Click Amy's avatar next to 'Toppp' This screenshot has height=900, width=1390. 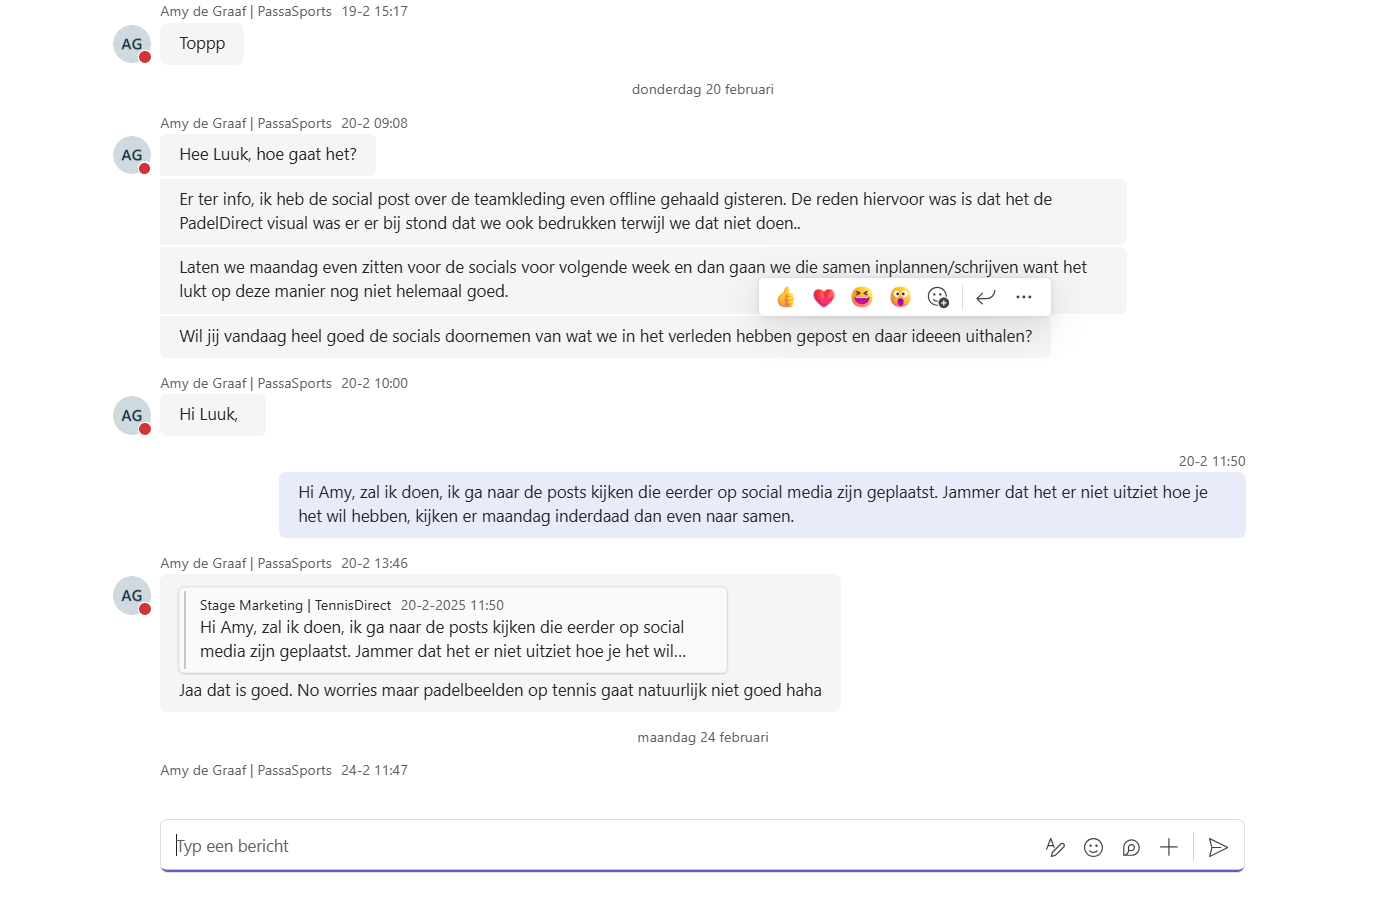[x=132, y=44]
